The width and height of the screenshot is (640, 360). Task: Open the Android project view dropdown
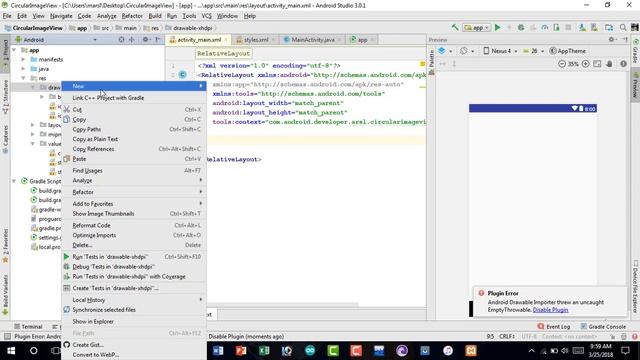(x=56, y=40)
